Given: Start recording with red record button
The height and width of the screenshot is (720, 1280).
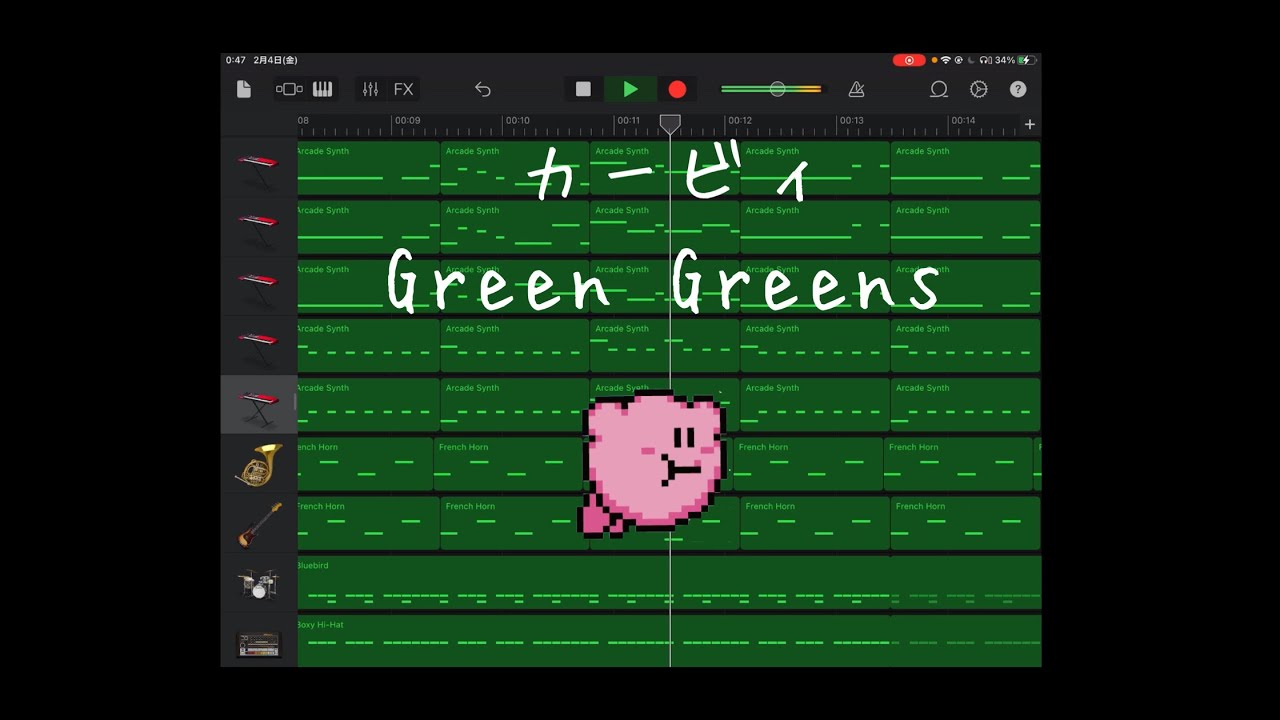Looking at the screenshot, I should point(677,89).
